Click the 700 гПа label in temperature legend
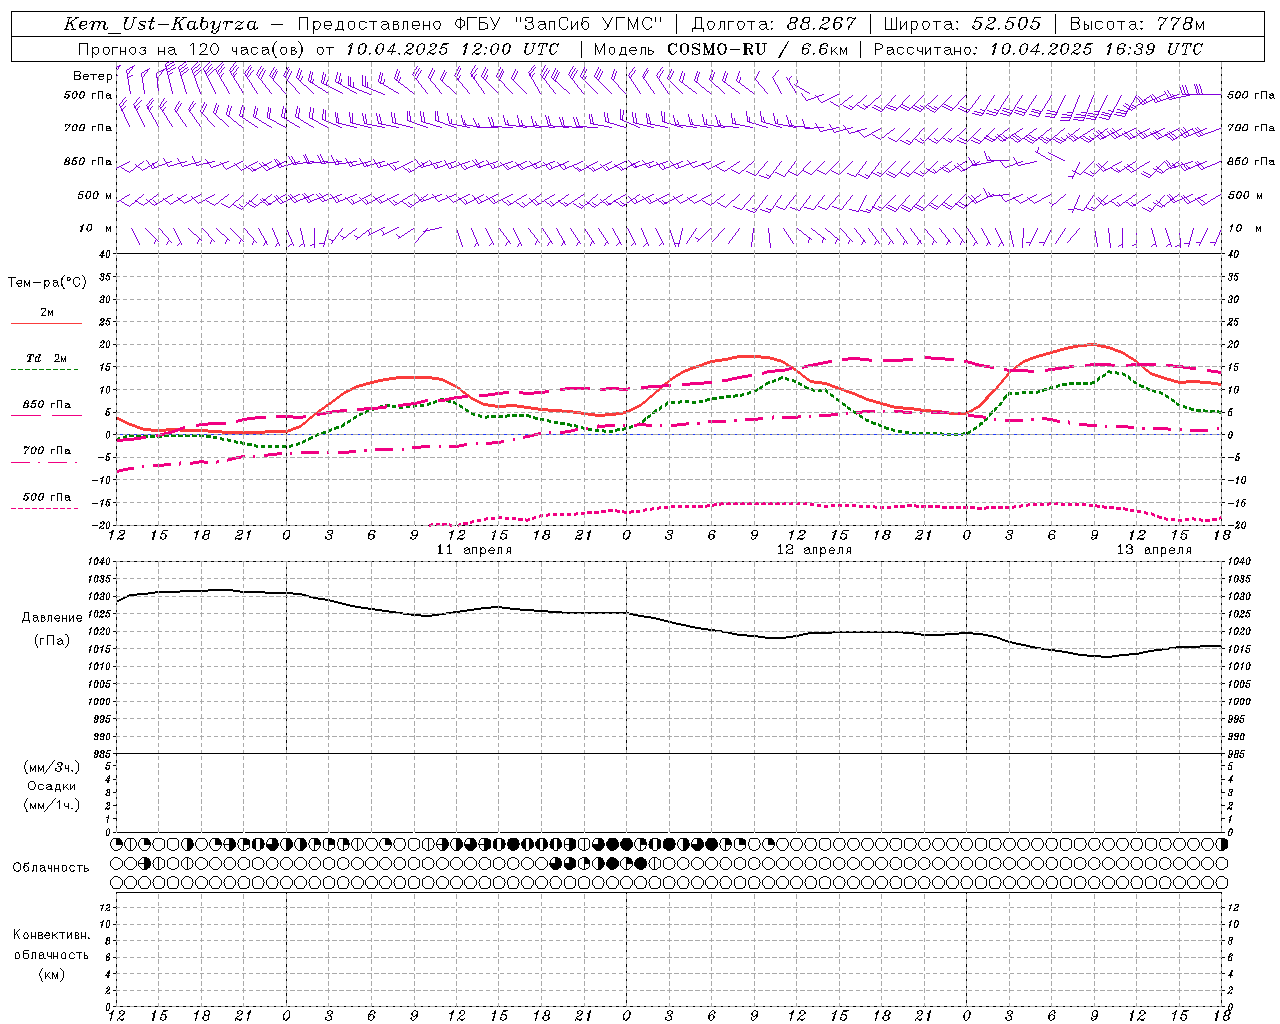The height and width of the screenshot is (1024, 1280). 47,451
